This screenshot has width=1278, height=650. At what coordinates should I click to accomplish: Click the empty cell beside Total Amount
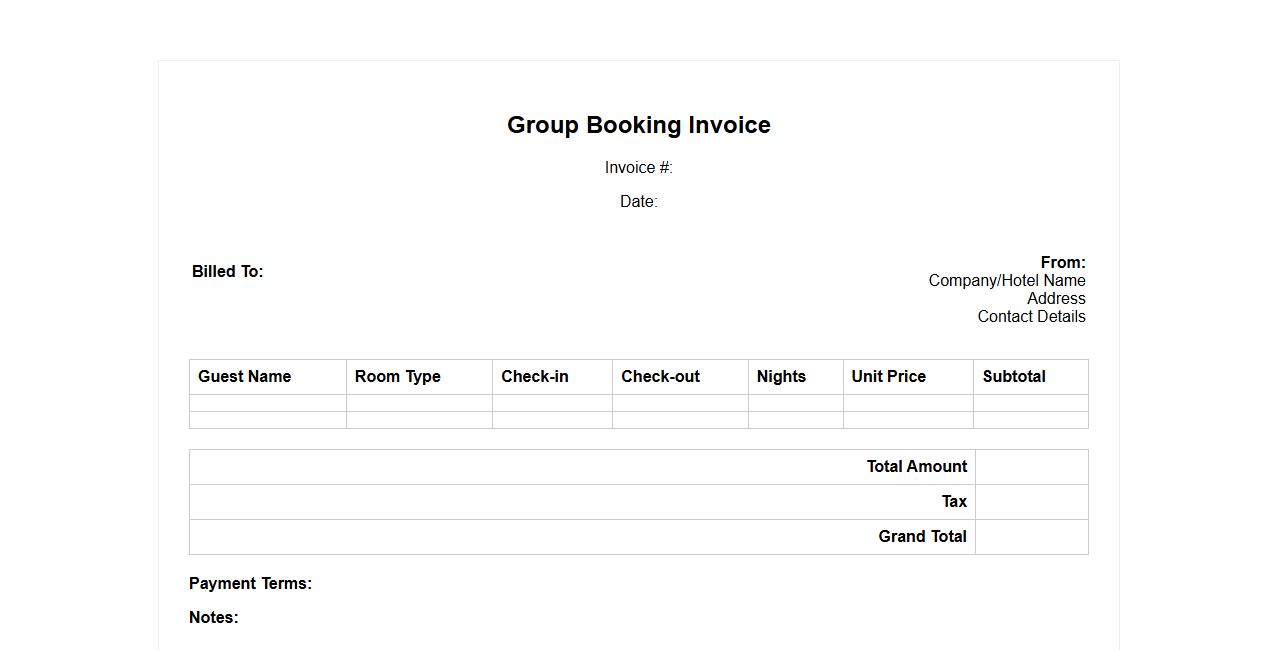1031,467
